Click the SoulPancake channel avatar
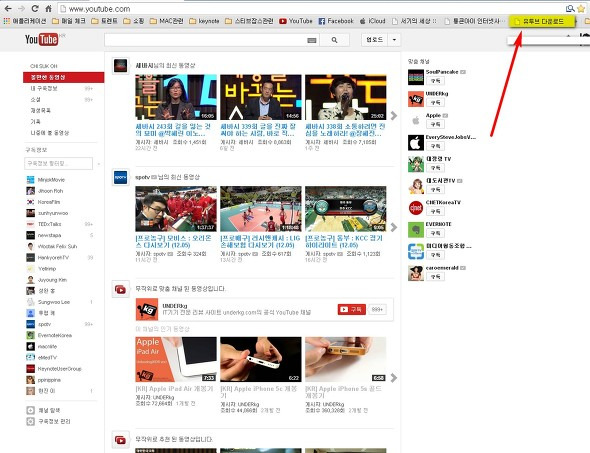 pyautogui.click(x=416, y=77)
